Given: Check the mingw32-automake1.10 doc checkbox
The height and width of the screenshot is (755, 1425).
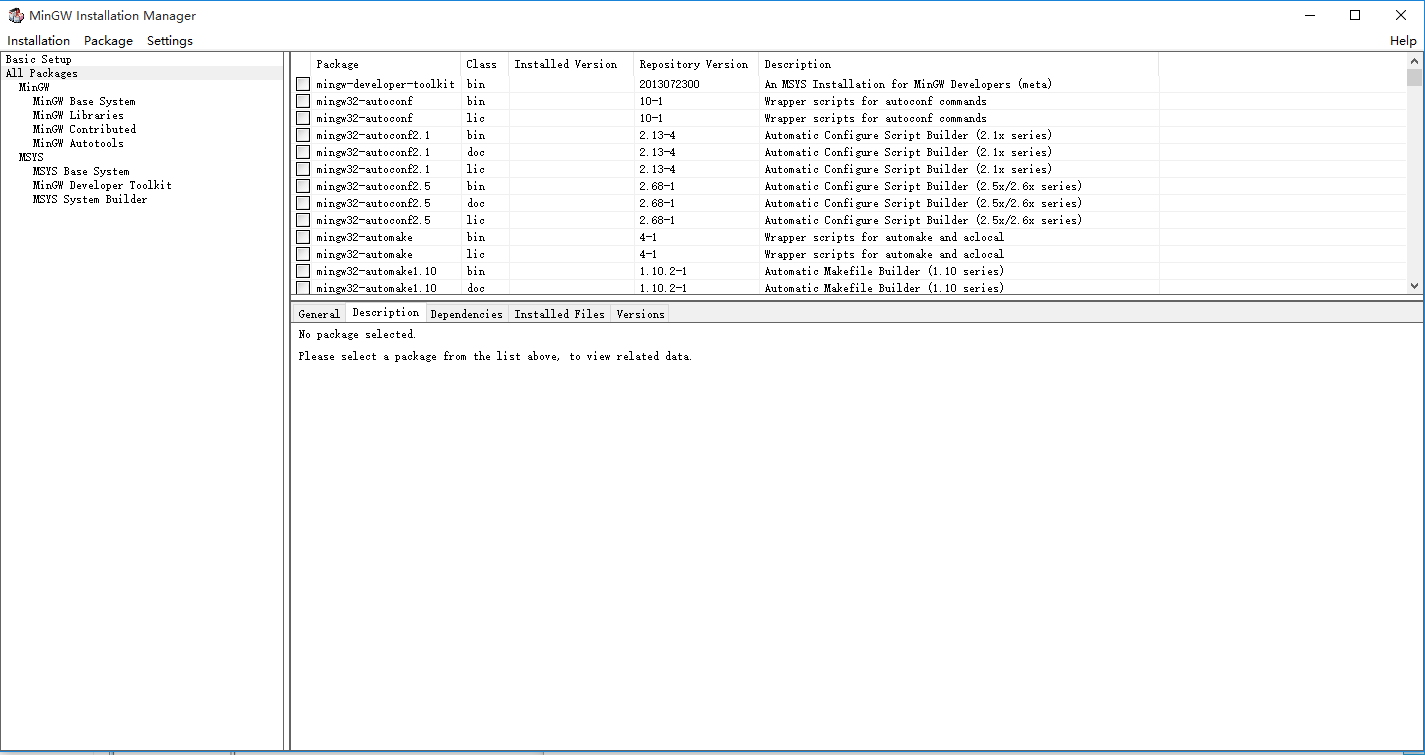Looking at the screenshot, I should coord(302,288).
